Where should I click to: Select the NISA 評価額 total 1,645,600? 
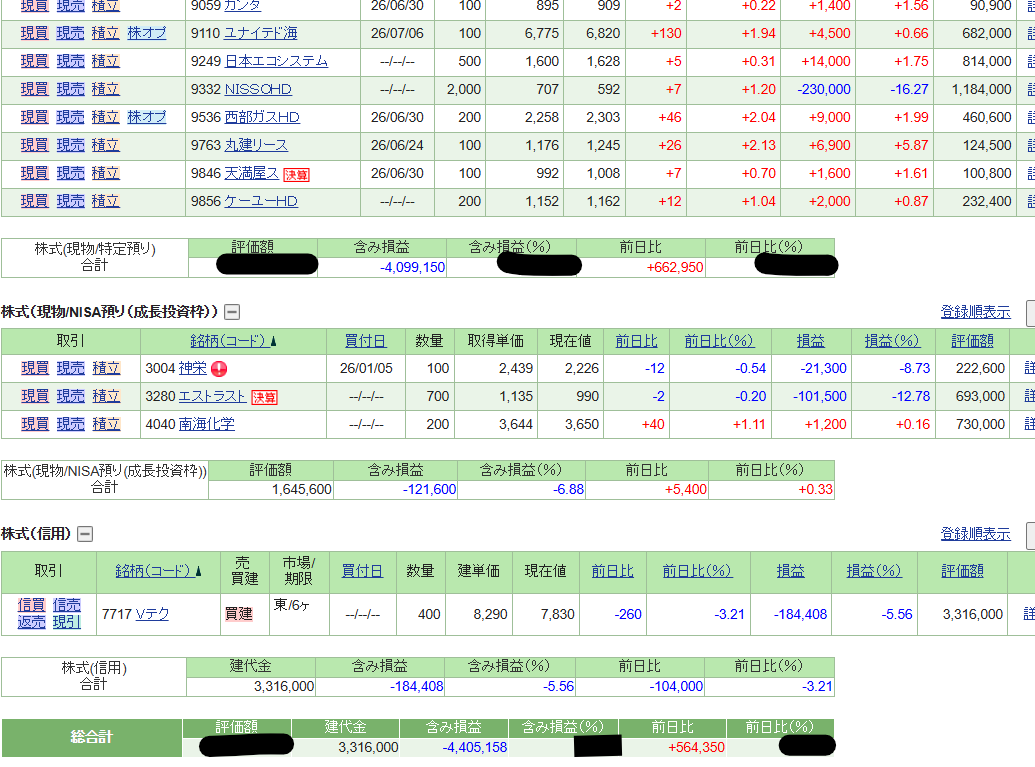point(302,490)
